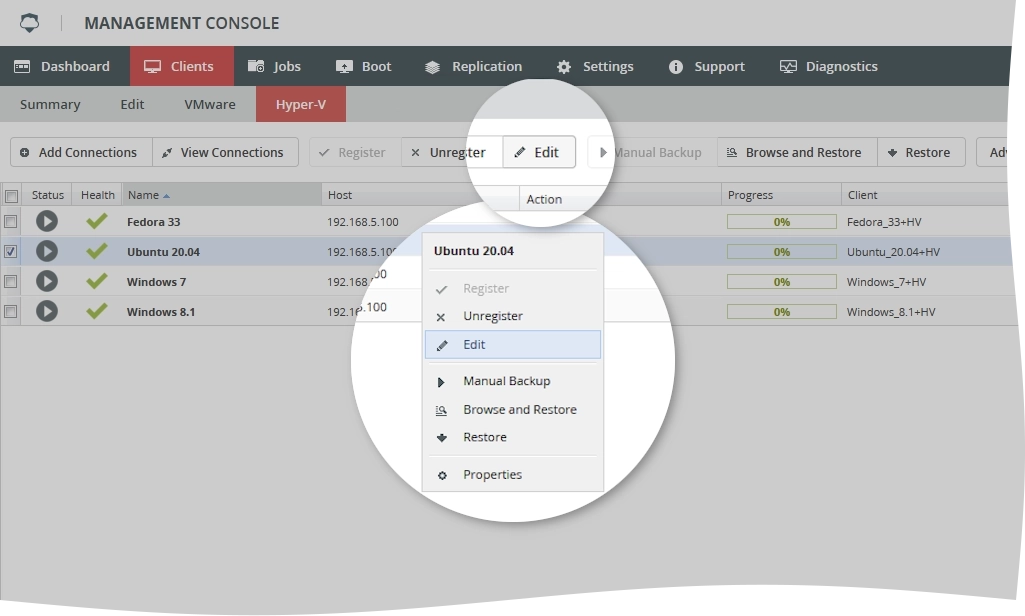The width and height of the screenshot is (1025, 616).
Task: Click the Ubuntu 20.04 progress bar
Action: 782,252
